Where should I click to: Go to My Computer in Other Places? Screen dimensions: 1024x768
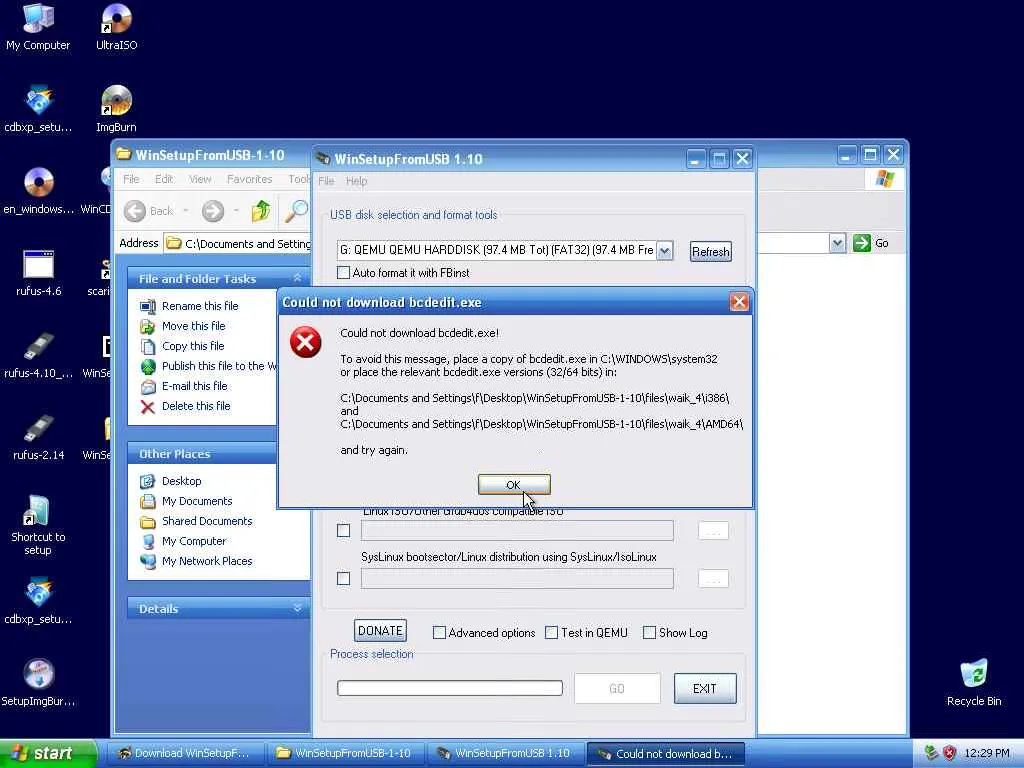[194, 541]
